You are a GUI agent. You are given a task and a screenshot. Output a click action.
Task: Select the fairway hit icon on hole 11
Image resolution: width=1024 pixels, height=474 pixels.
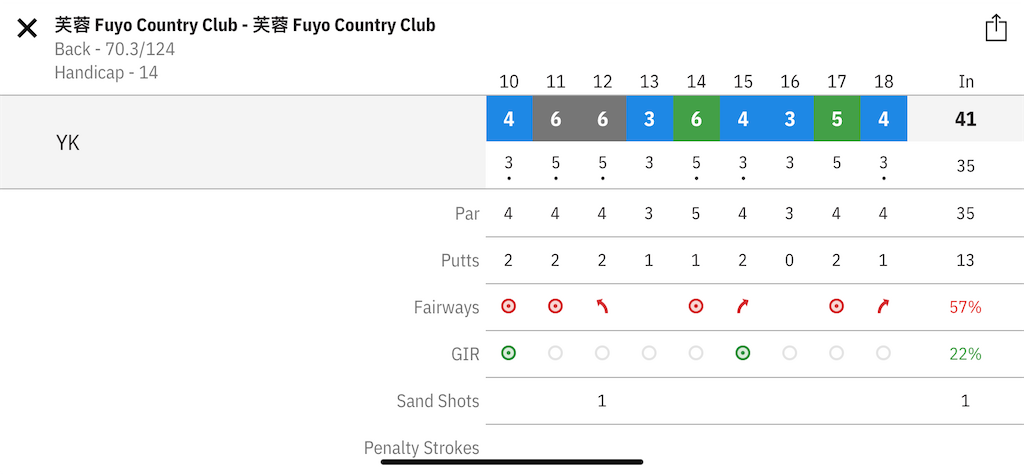555,306
